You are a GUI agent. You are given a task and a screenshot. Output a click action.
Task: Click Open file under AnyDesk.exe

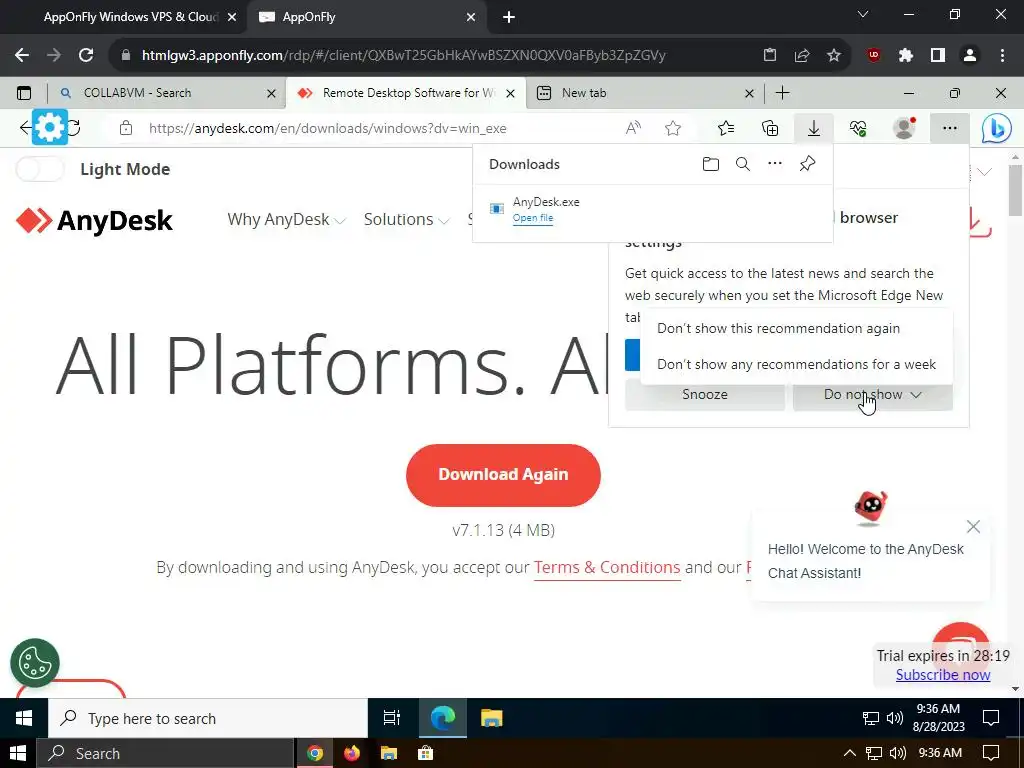click(x=533, y=218)
